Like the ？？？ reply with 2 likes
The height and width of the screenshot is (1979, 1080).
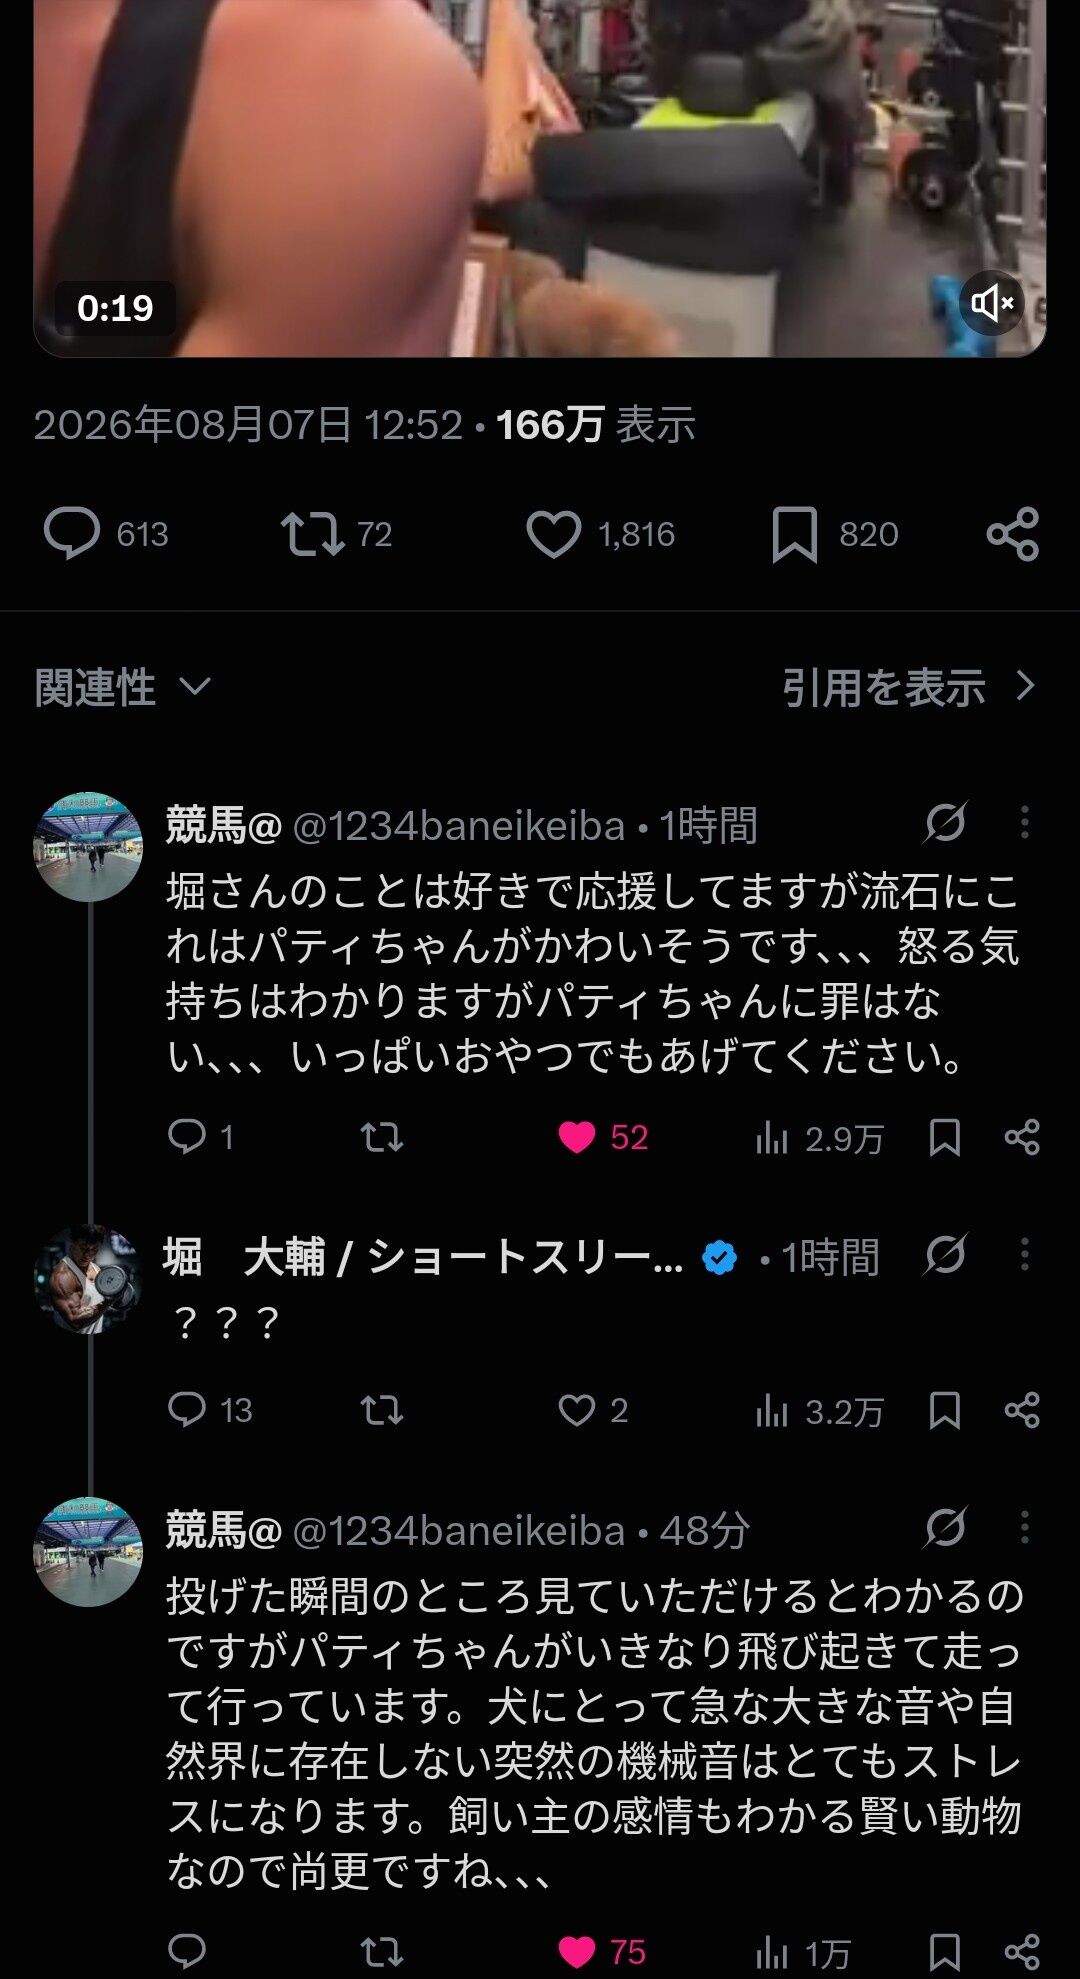pos(592,1410)
